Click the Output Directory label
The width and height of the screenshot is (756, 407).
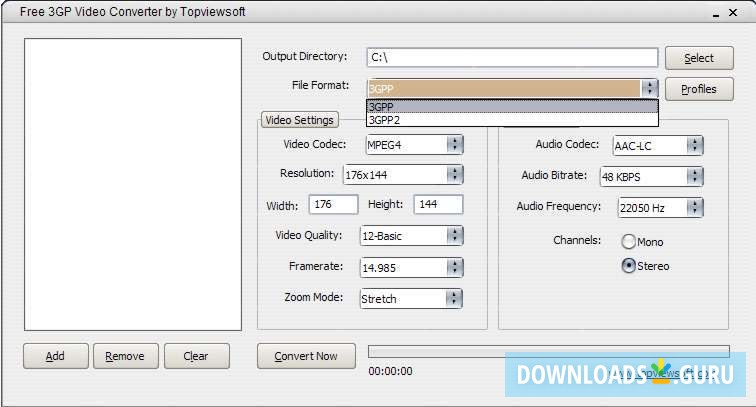pos(305,56)
